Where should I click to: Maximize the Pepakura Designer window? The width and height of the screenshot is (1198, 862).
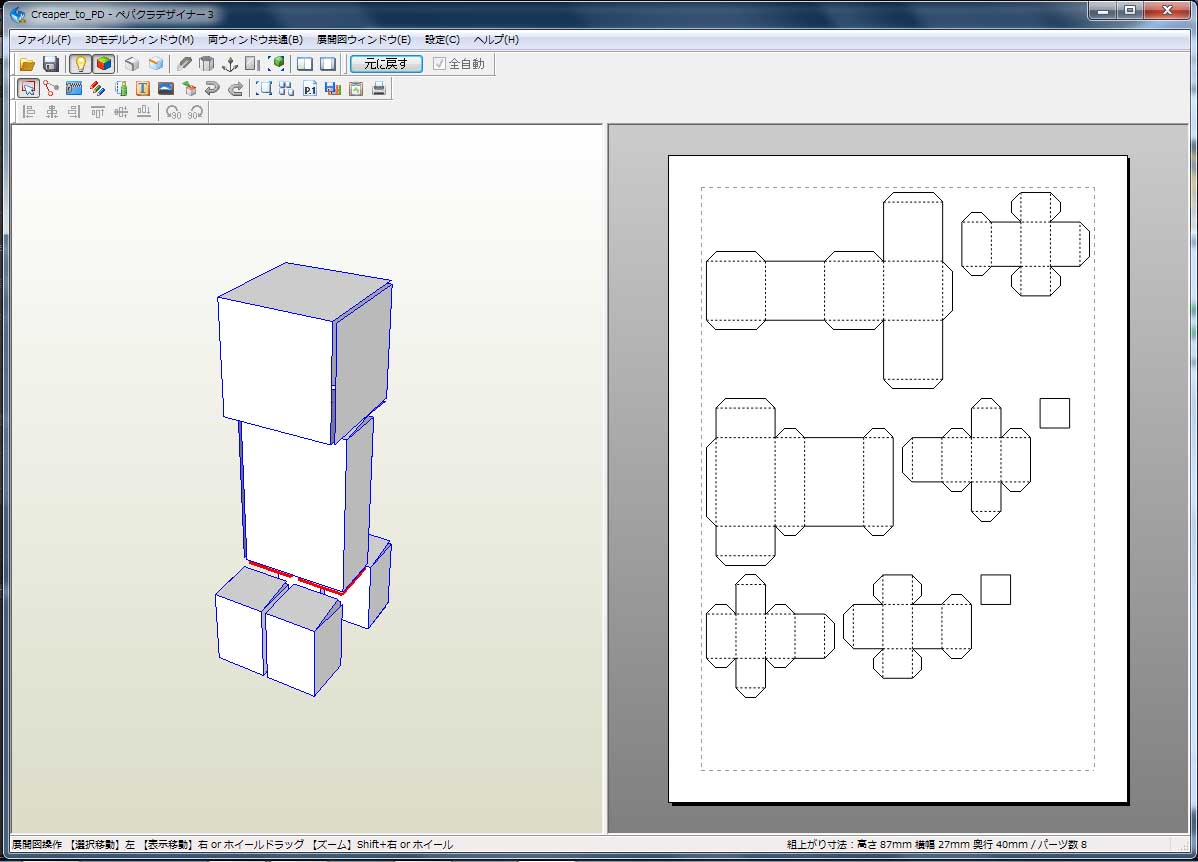[1130, 11]
